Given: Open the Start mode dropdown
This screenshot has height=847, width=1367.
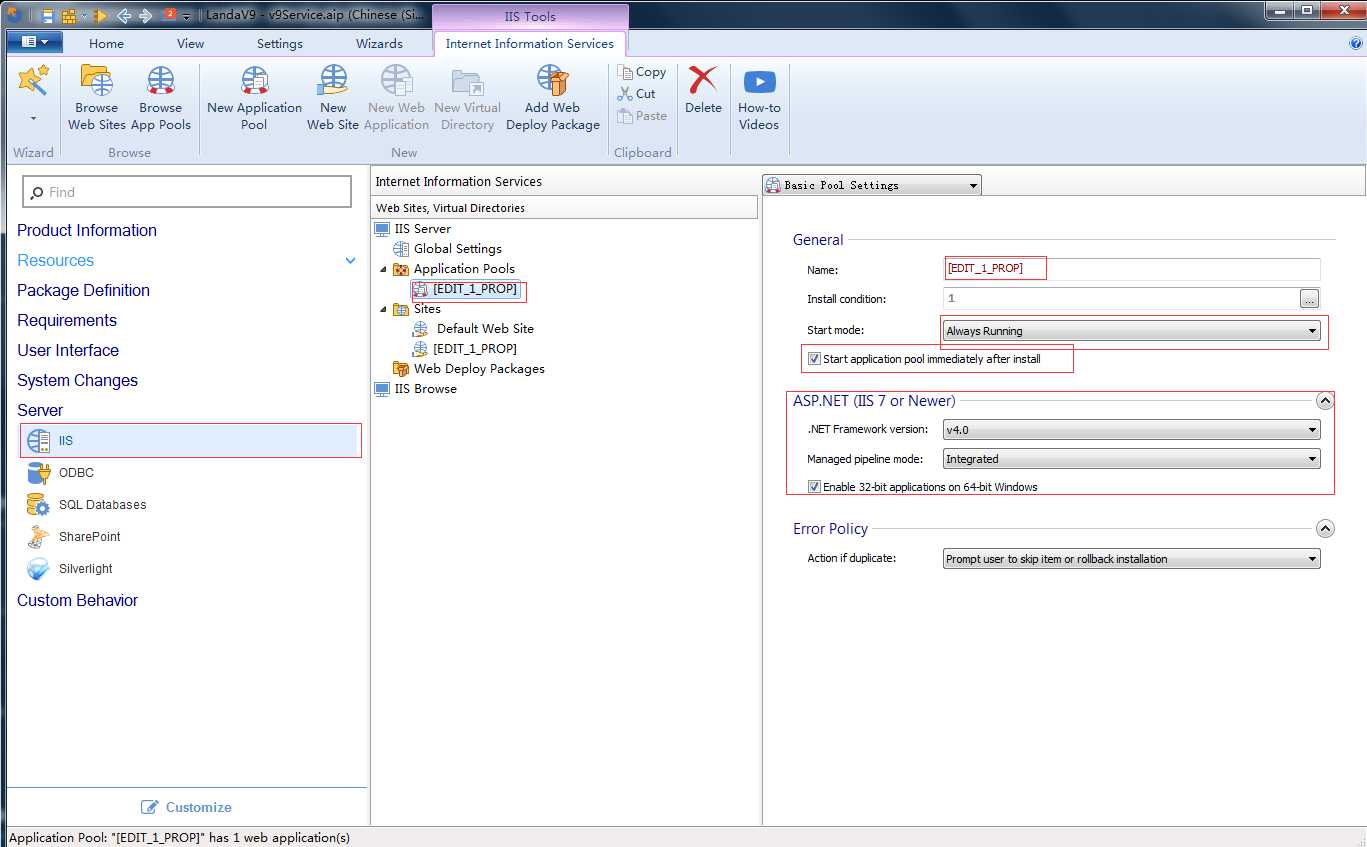Looking at the screenshot, I should [x=1131, y=331].
